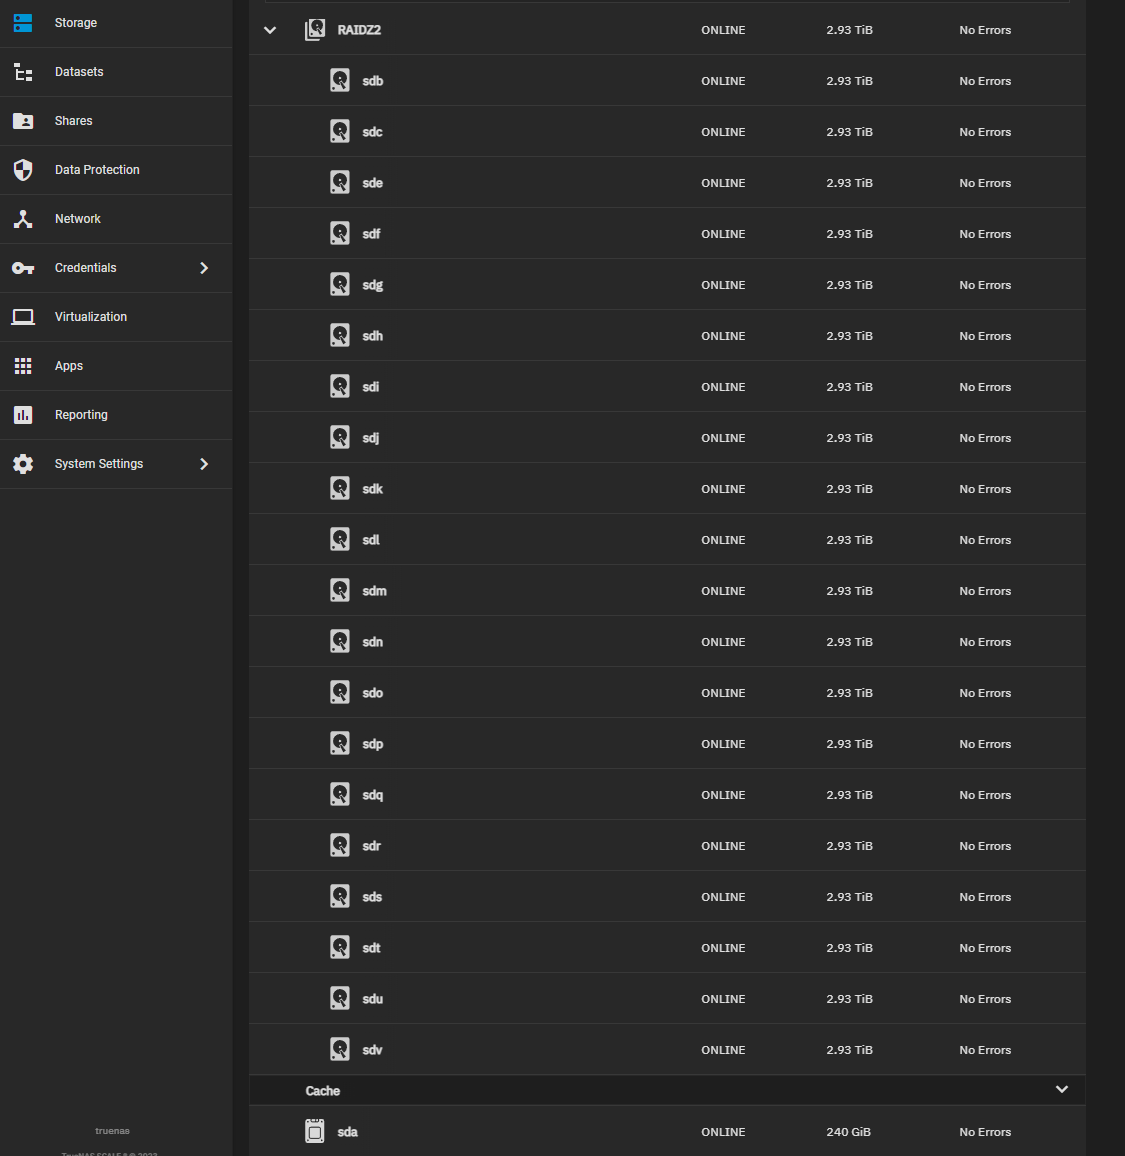
Task: Expand the System Settings submenu arrow
Action: click(204, 464)
